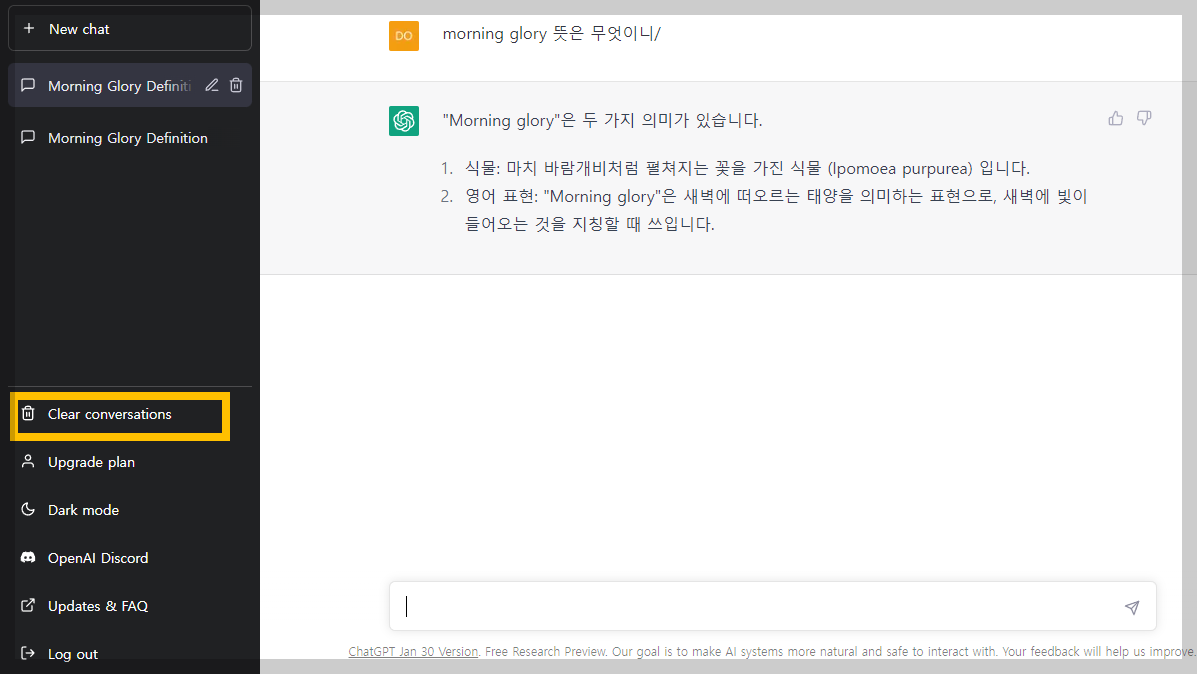Image resolution: width=1197 pixels, height=674 pixels.
Task: Select the highlighted Morning Glory Definiti conversation
Action: coord(115,85)
